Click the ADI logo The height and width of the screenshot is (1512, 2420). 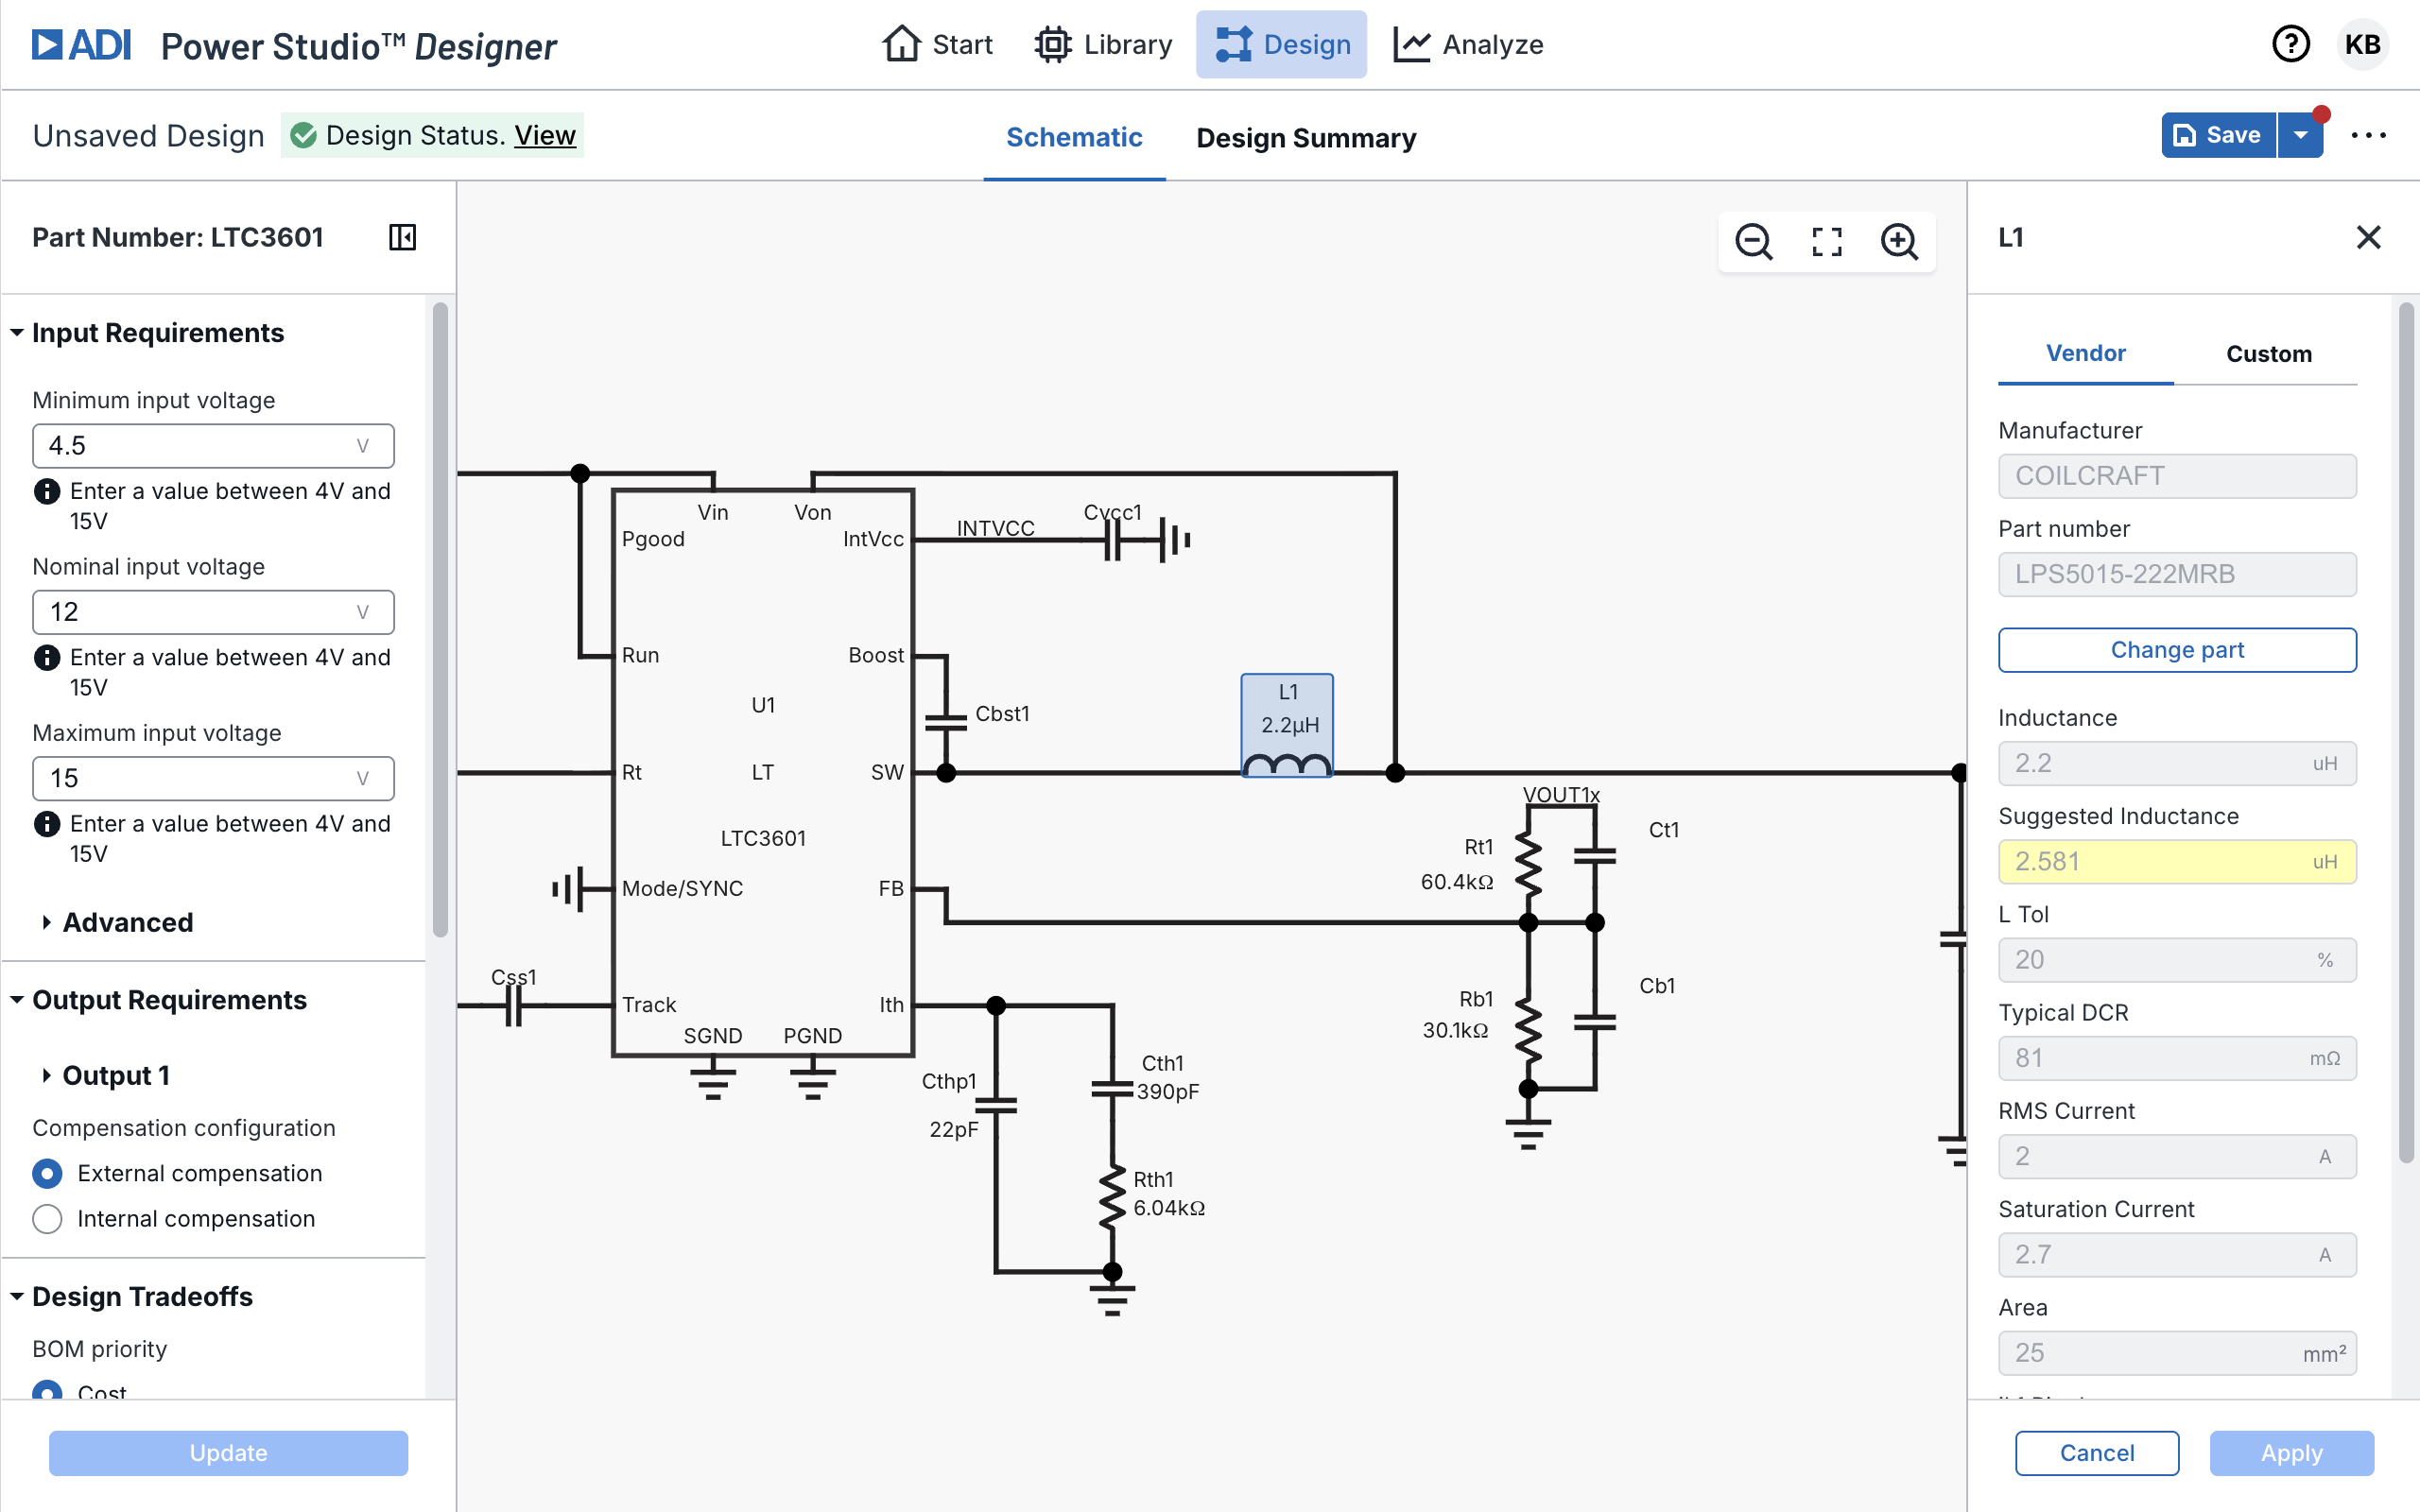[81, 45]
